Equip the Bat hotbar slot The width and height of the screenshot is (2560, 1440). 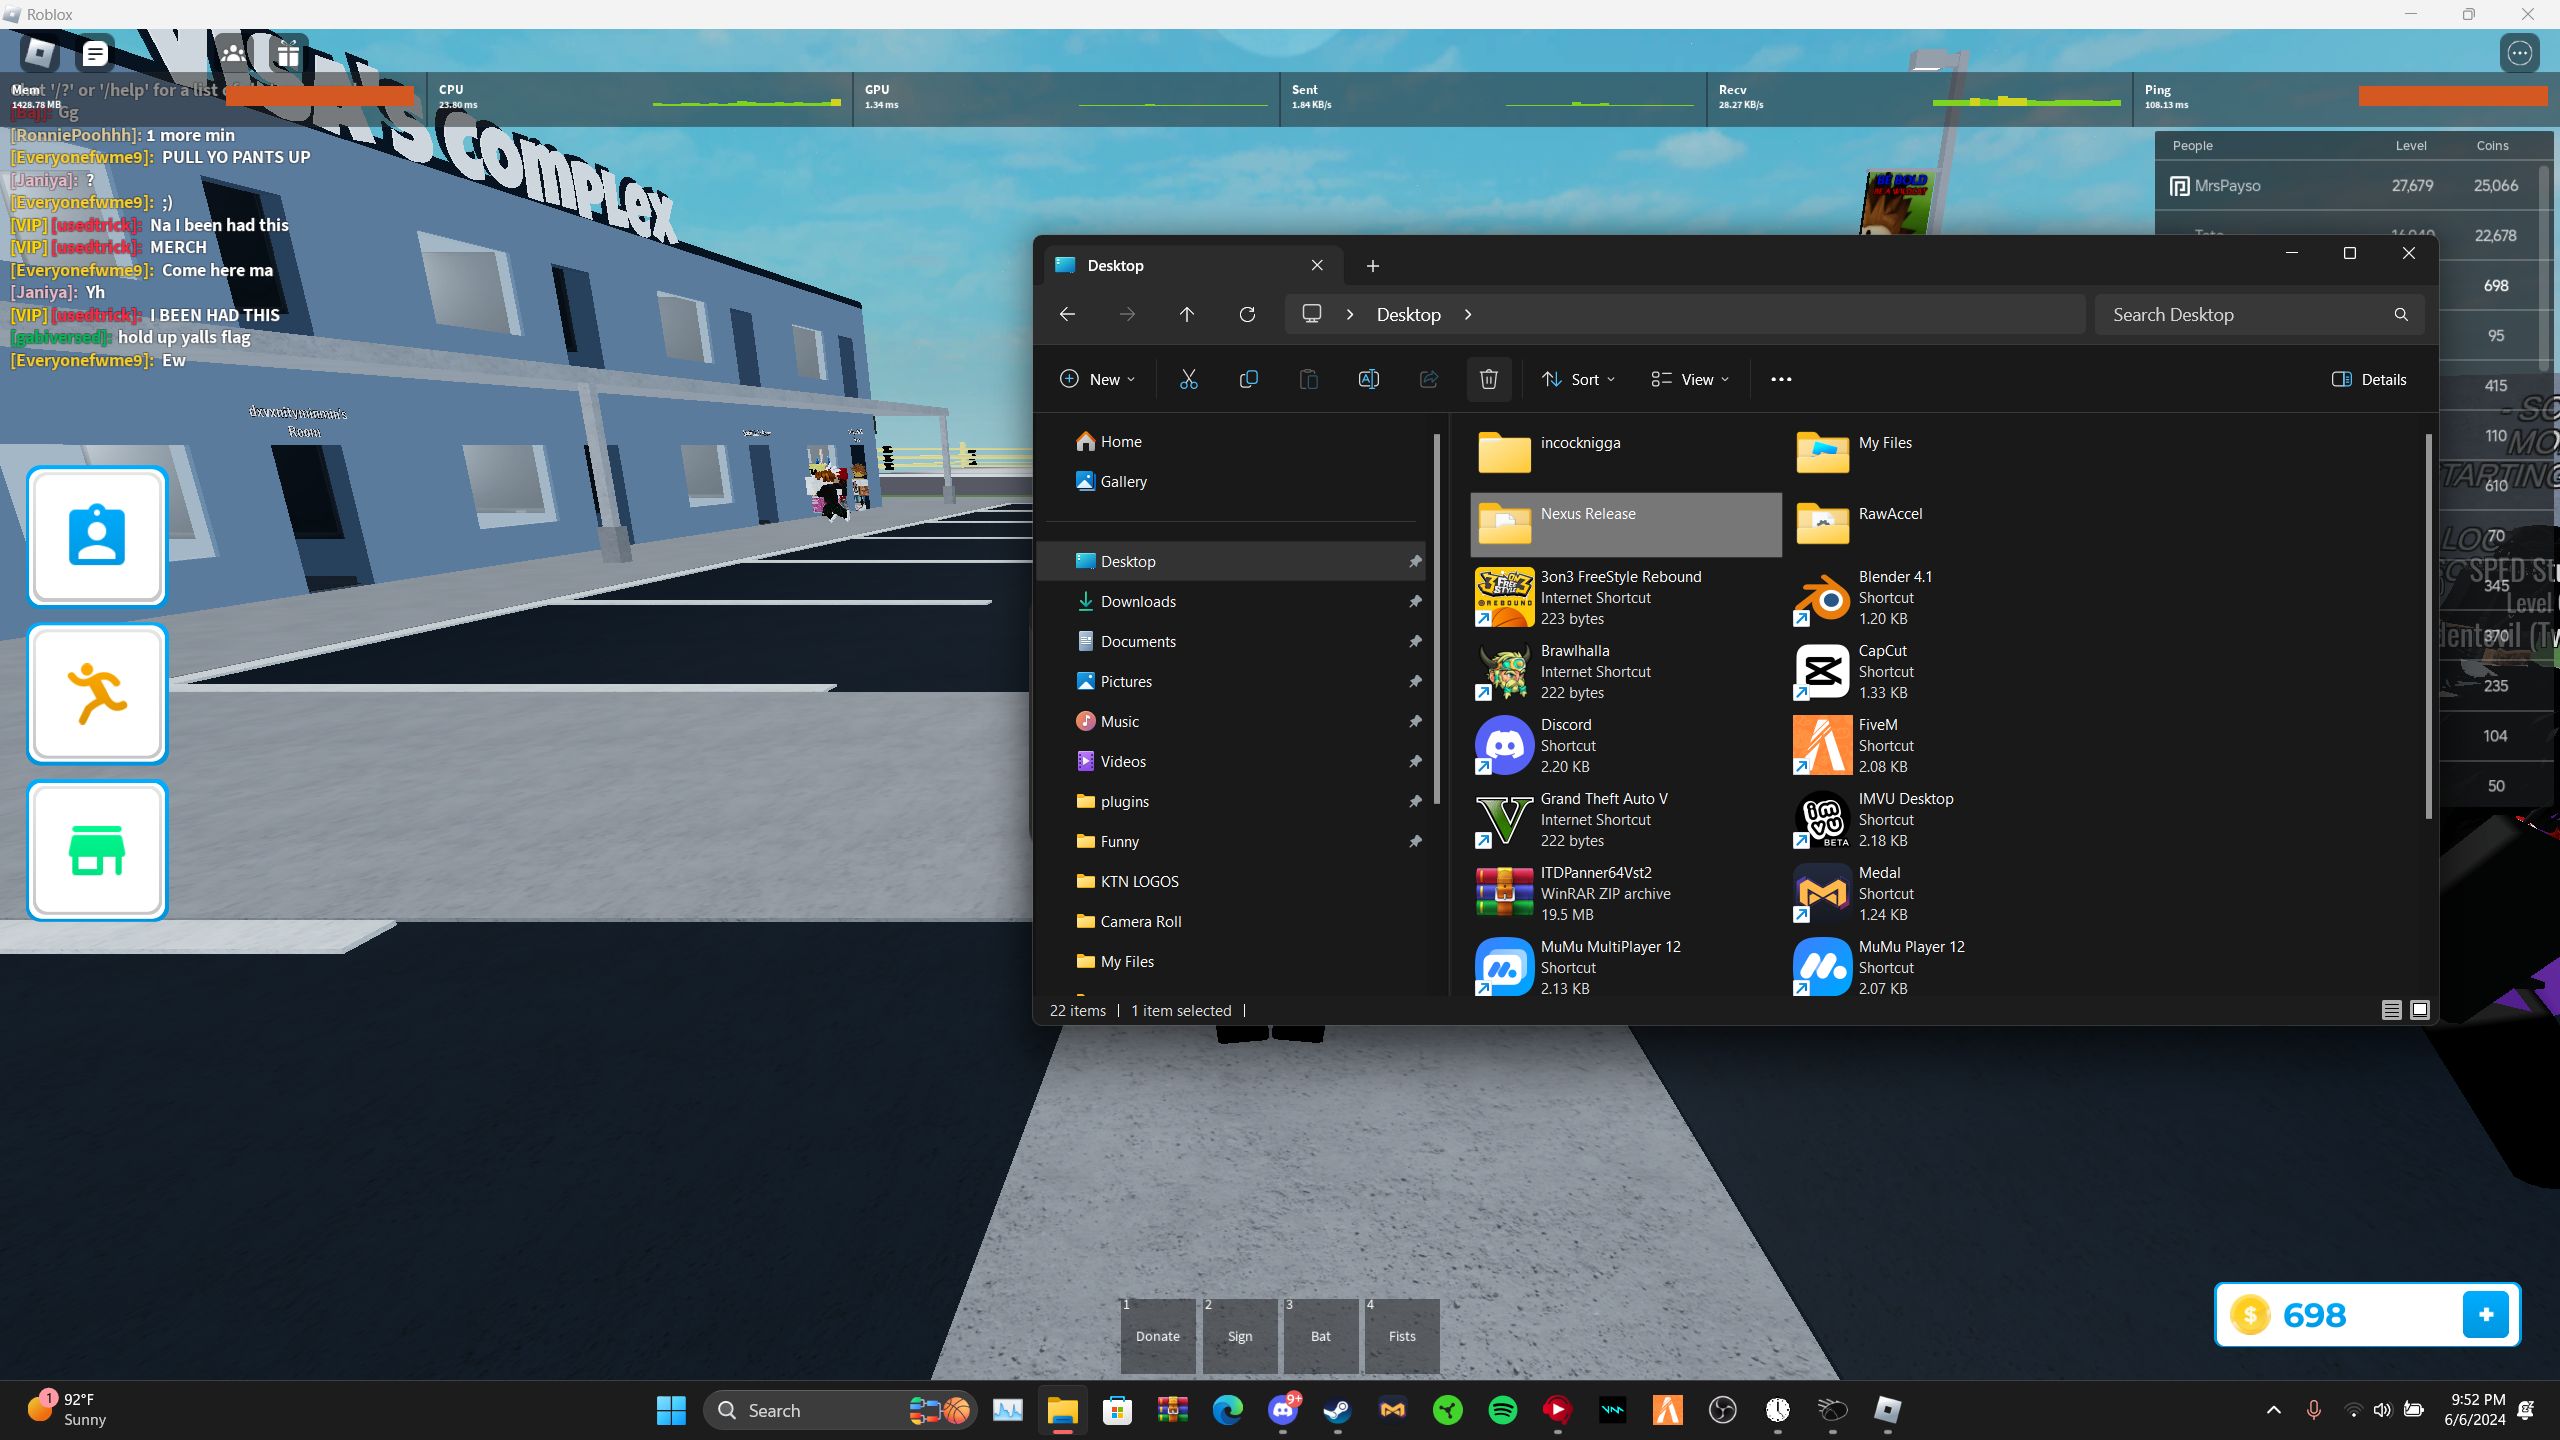pyautogui.click(x=1320, y=1335)
